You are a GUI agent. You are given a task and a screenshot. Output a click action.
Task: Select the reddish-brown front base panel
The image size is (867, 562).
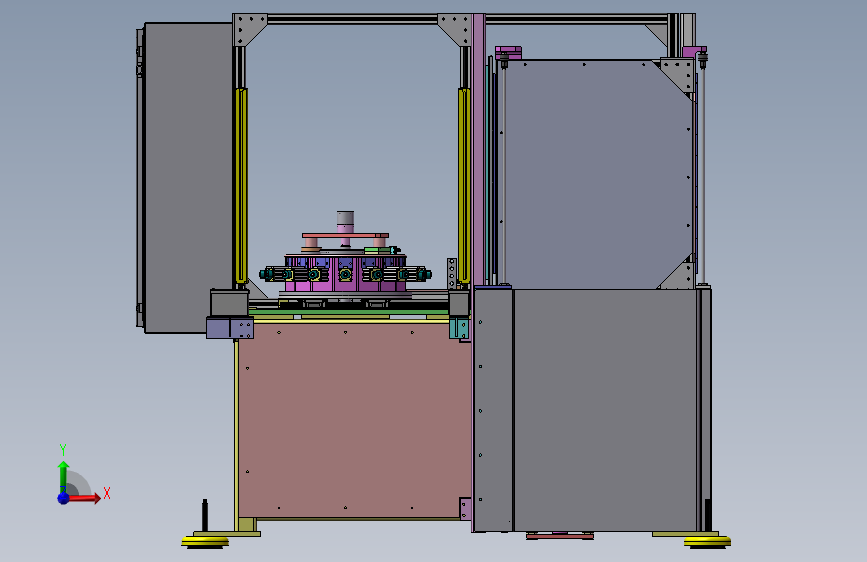pyautogui.click(x=354, y=420)
